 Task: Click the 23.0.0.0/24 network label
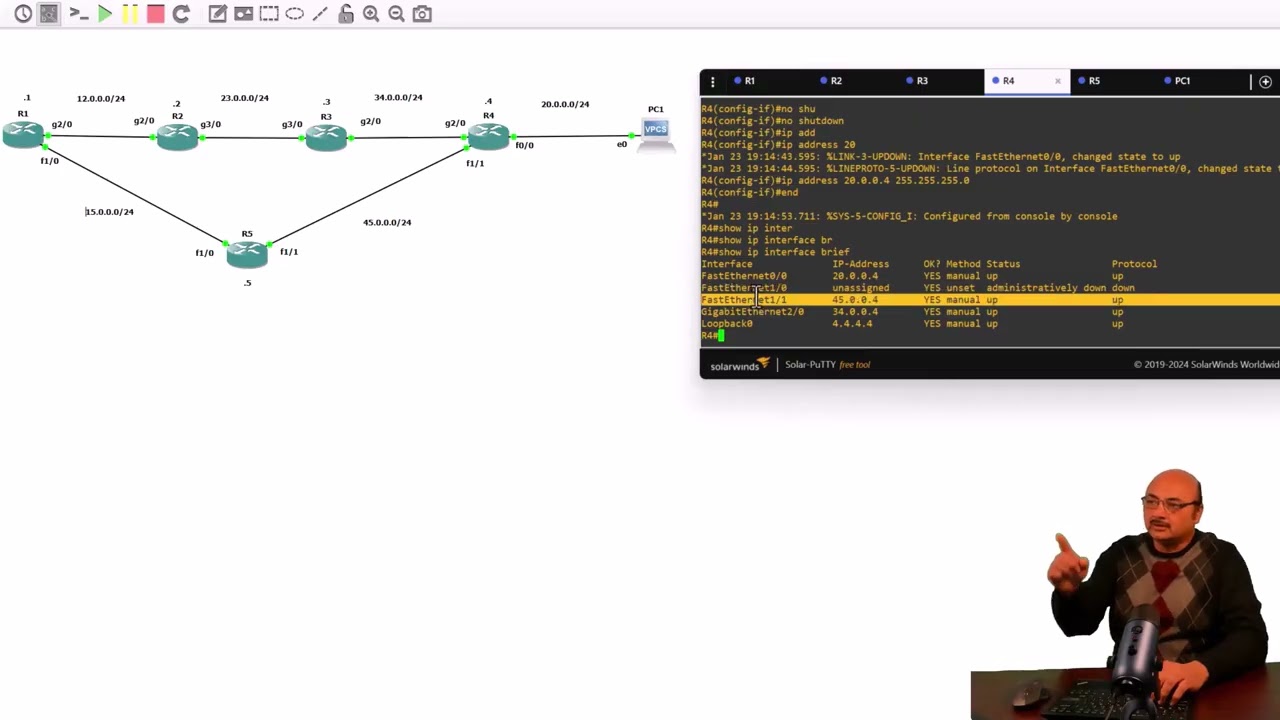point(245,98)
